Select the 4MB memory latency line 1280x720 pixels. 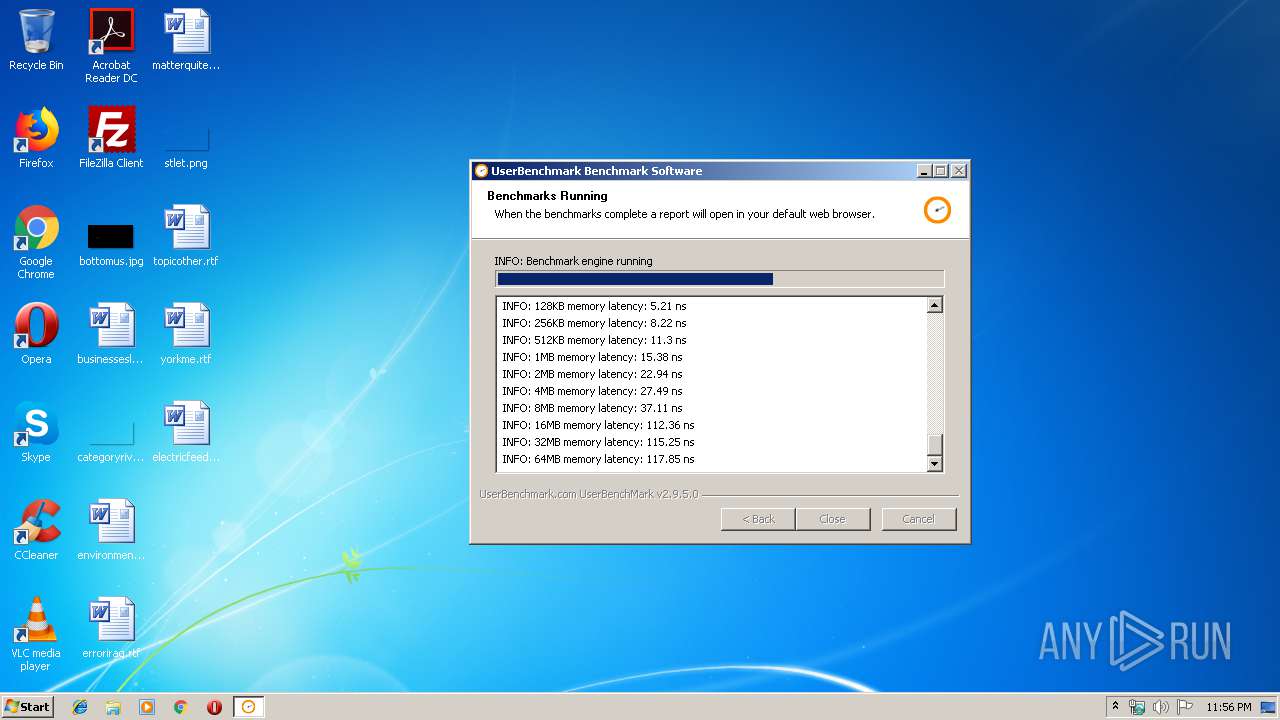592,391
